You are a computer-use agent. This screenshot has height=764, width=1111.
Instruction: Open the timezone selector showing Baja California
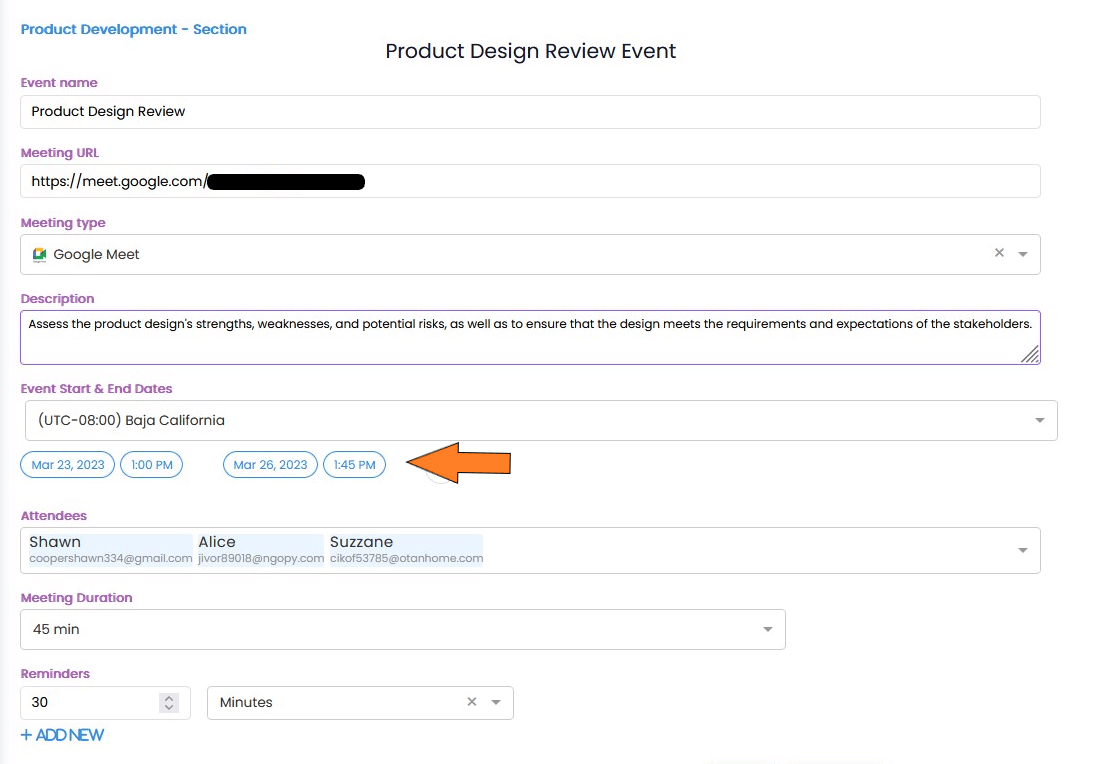[x=1040, y=420]
